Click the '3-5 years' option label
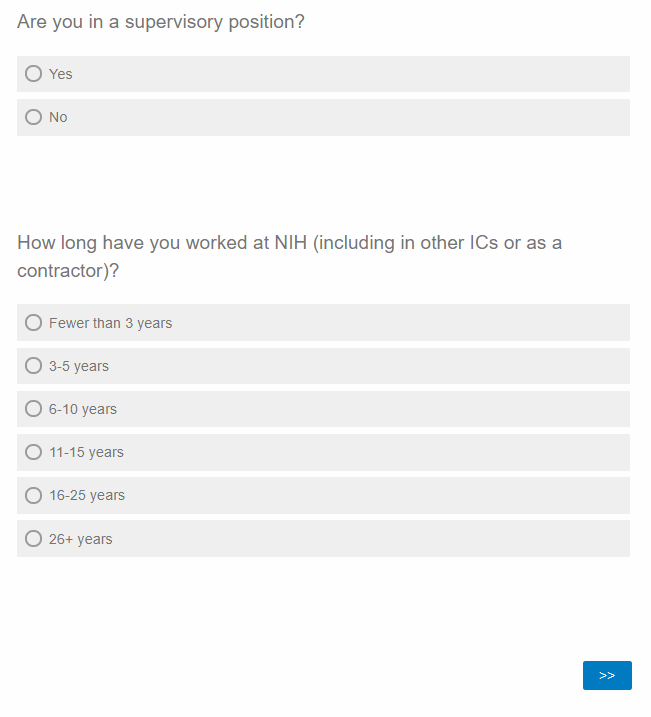 click(x=79, y=366)
